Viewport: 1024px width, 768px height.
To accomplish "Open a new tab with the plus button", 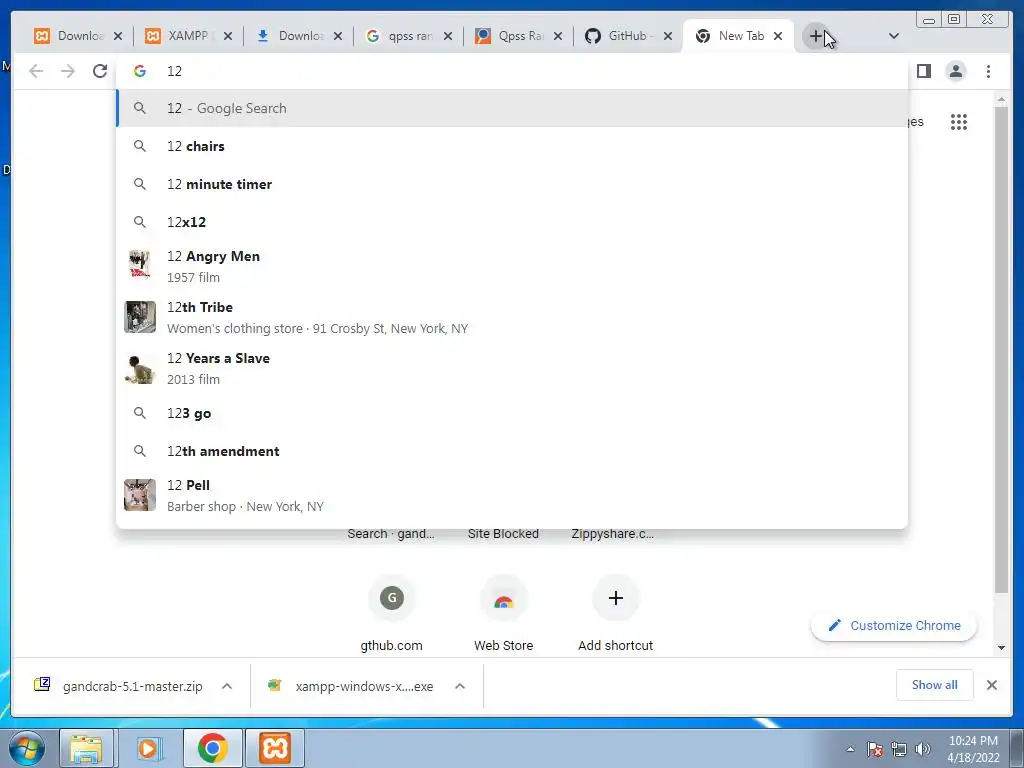I will [815, 36].
